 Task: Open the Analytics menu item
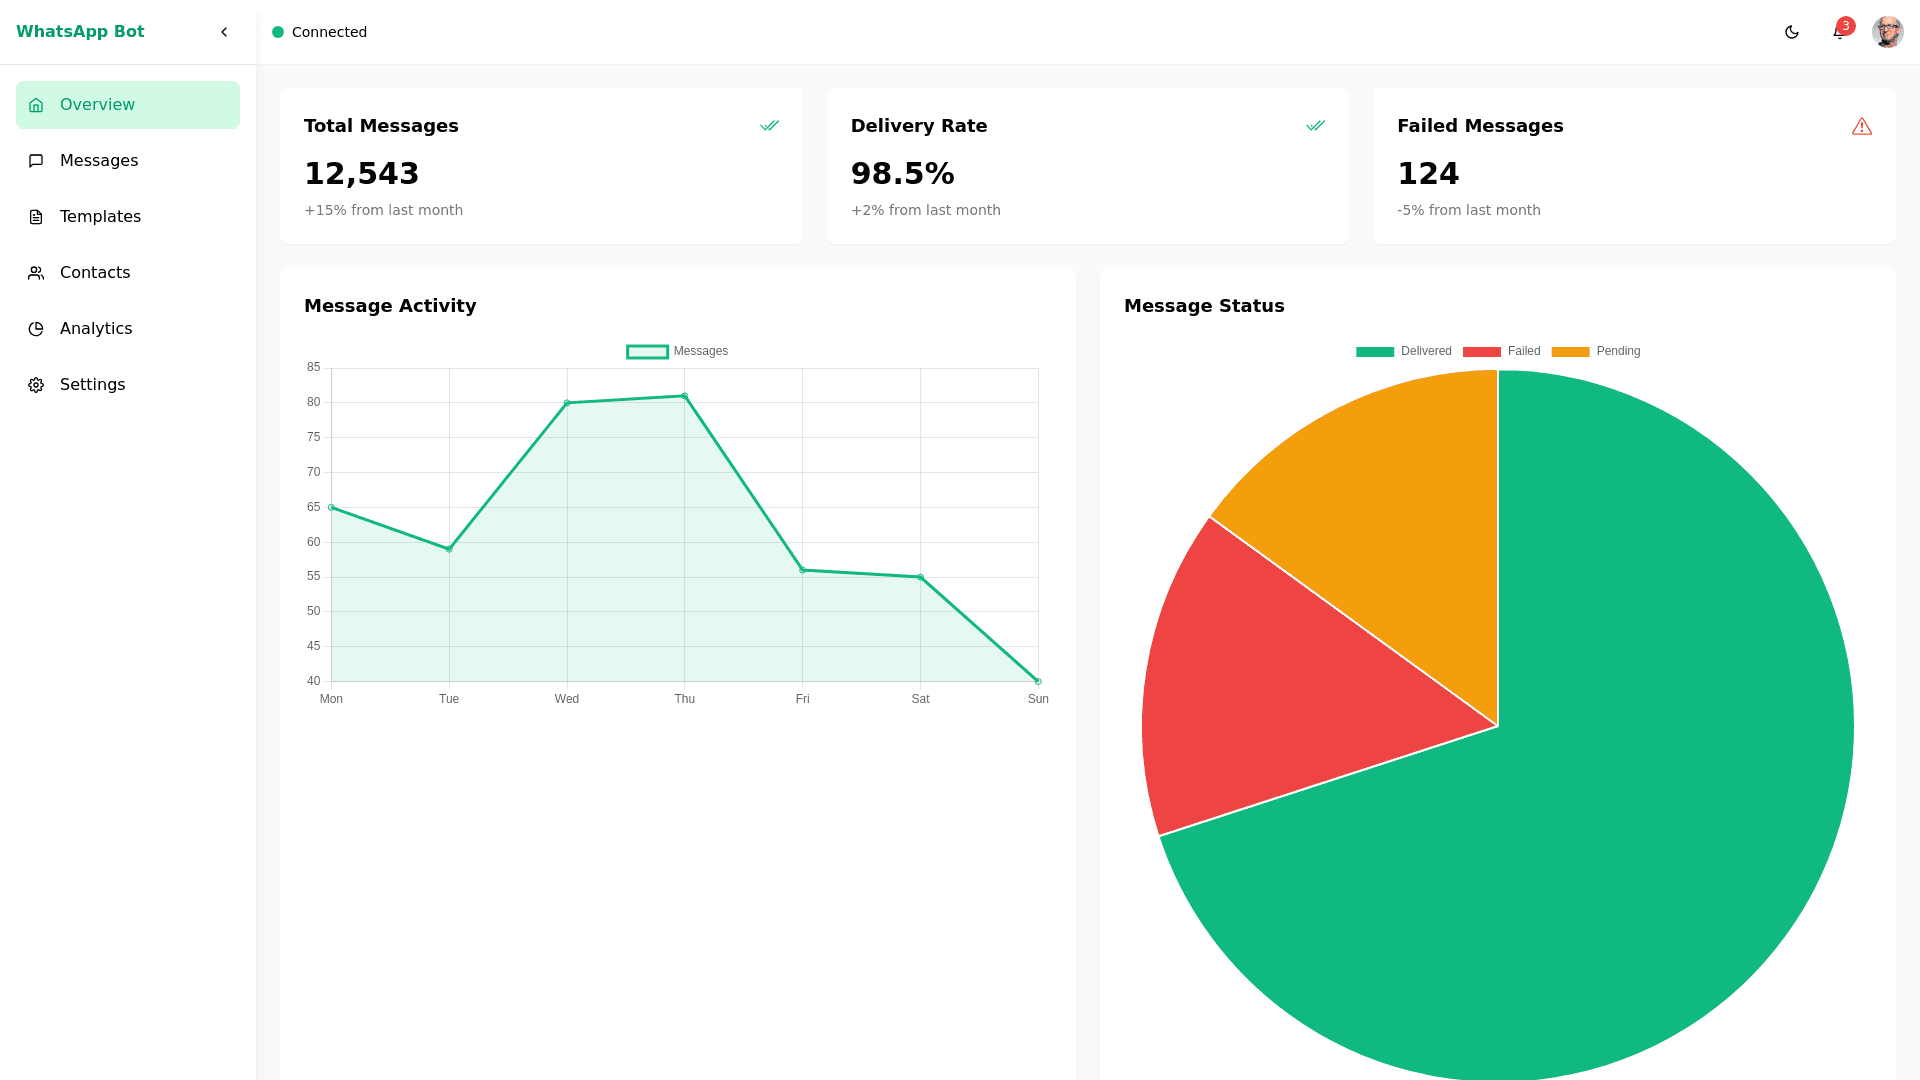[x=96, y=329]
